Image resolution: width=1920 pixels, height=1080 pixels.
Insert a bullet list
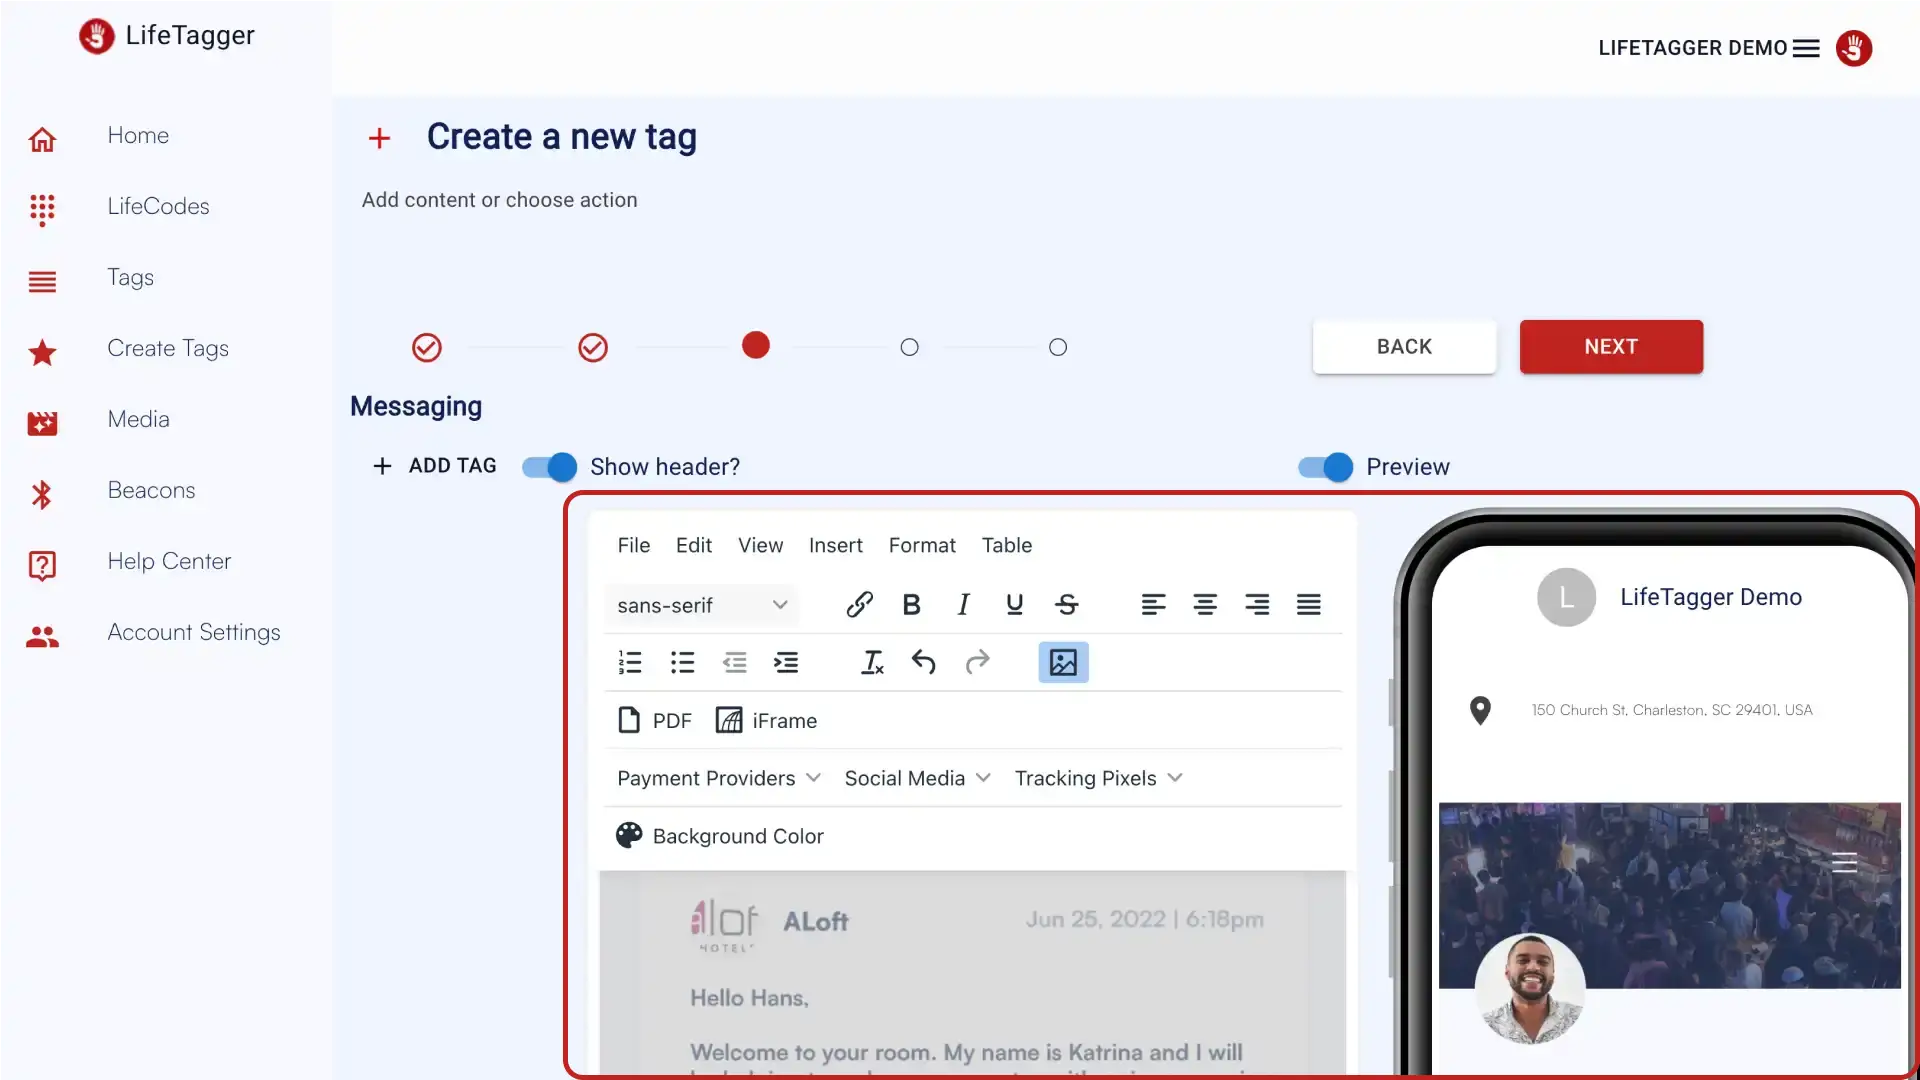(682, 662)
